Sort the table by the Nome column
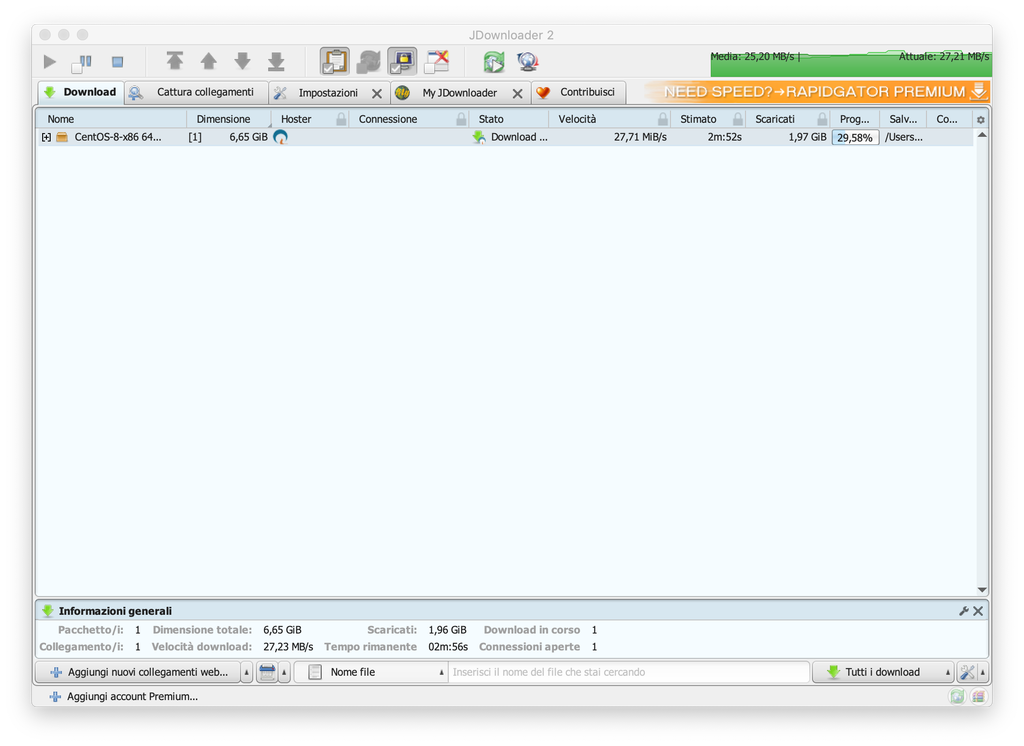The image size is (1024, 746). (x=112, y=119)
